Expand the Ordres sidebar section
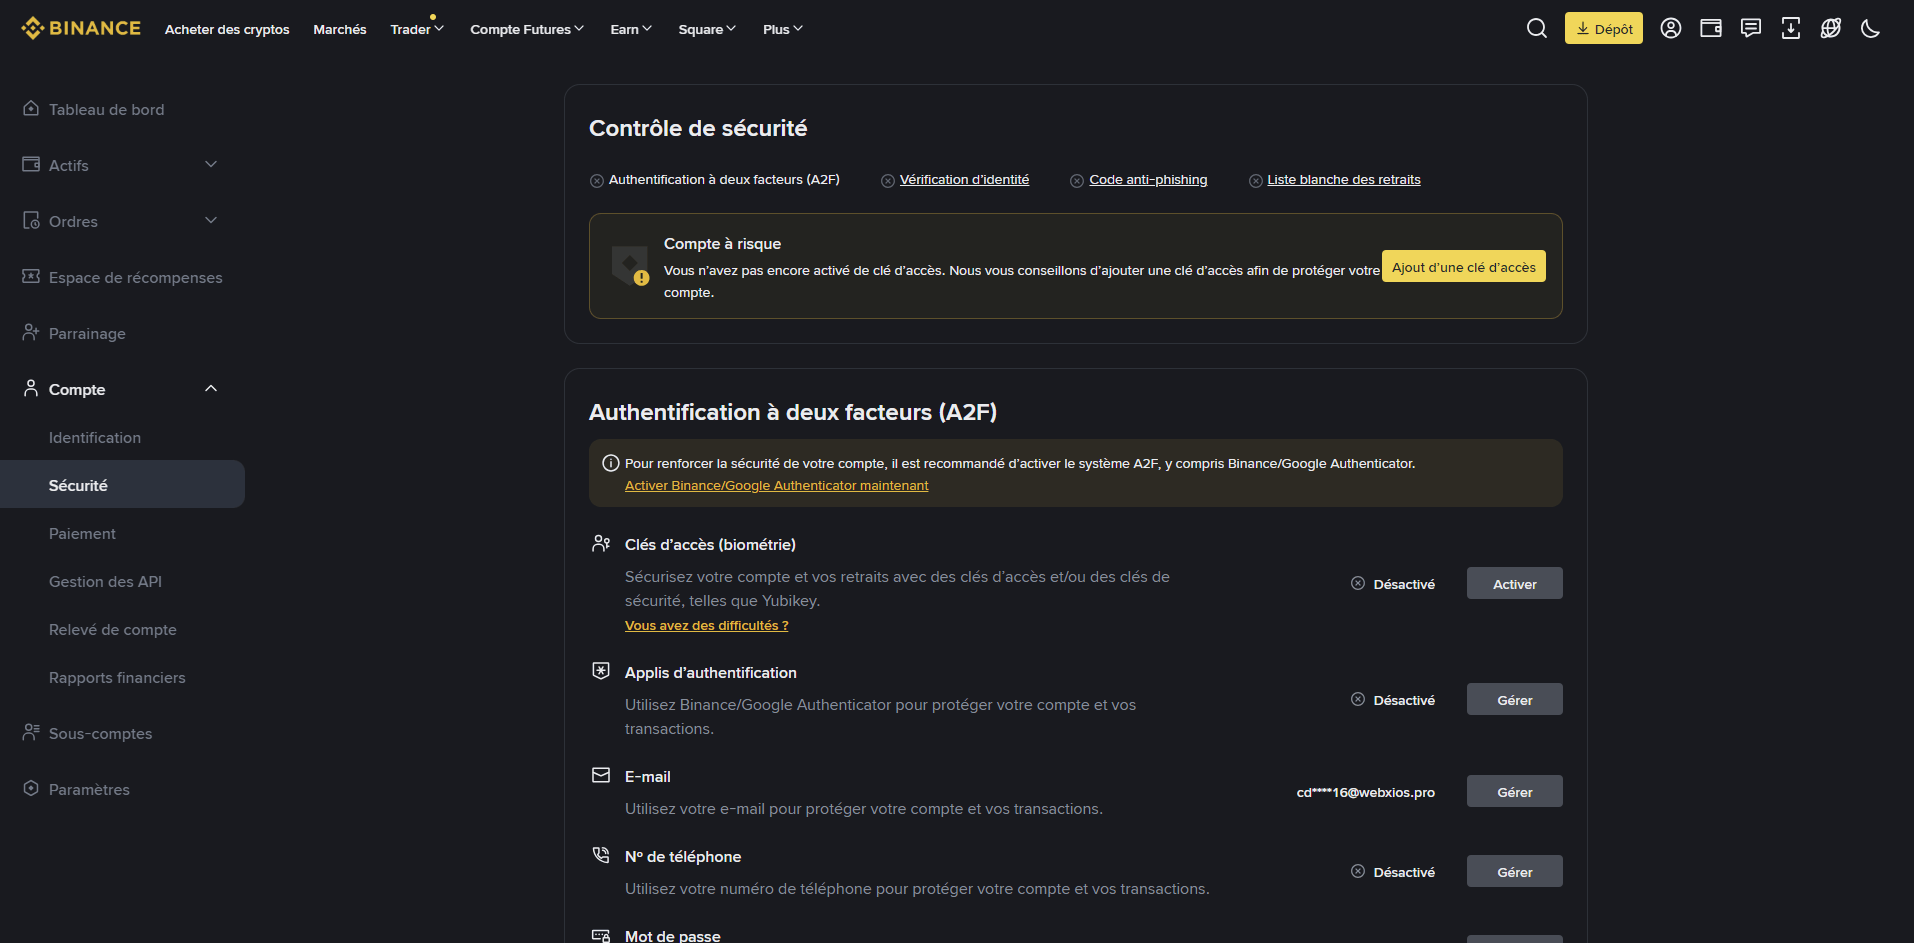1914x943 pixels. coord(210,220)
